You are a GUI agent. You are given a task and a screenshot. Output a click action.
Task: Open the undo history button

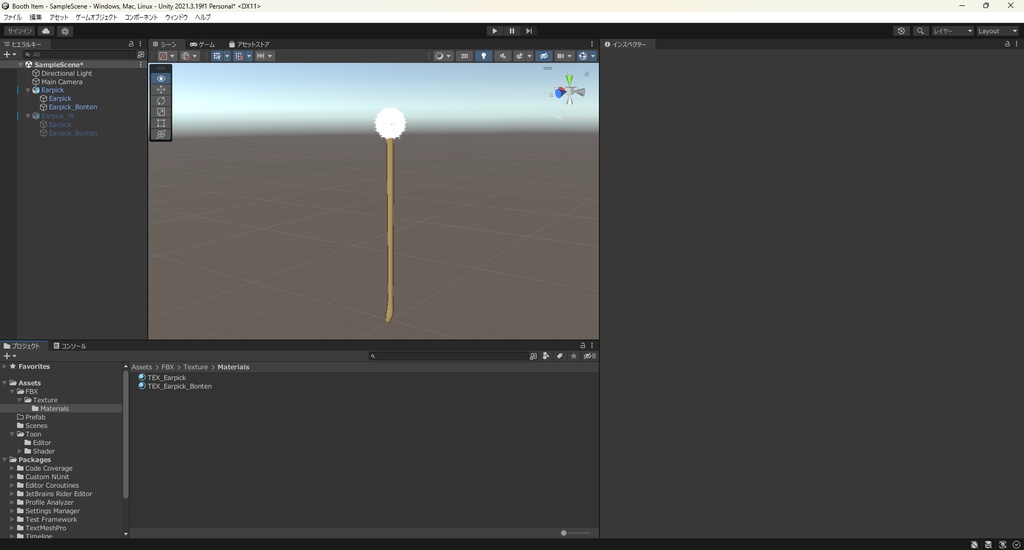point(901,31)
